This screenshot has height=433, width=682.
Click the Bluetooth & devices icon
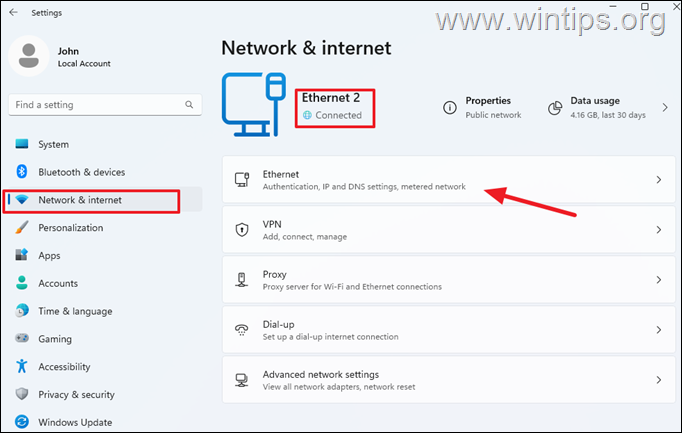point(21,172)
